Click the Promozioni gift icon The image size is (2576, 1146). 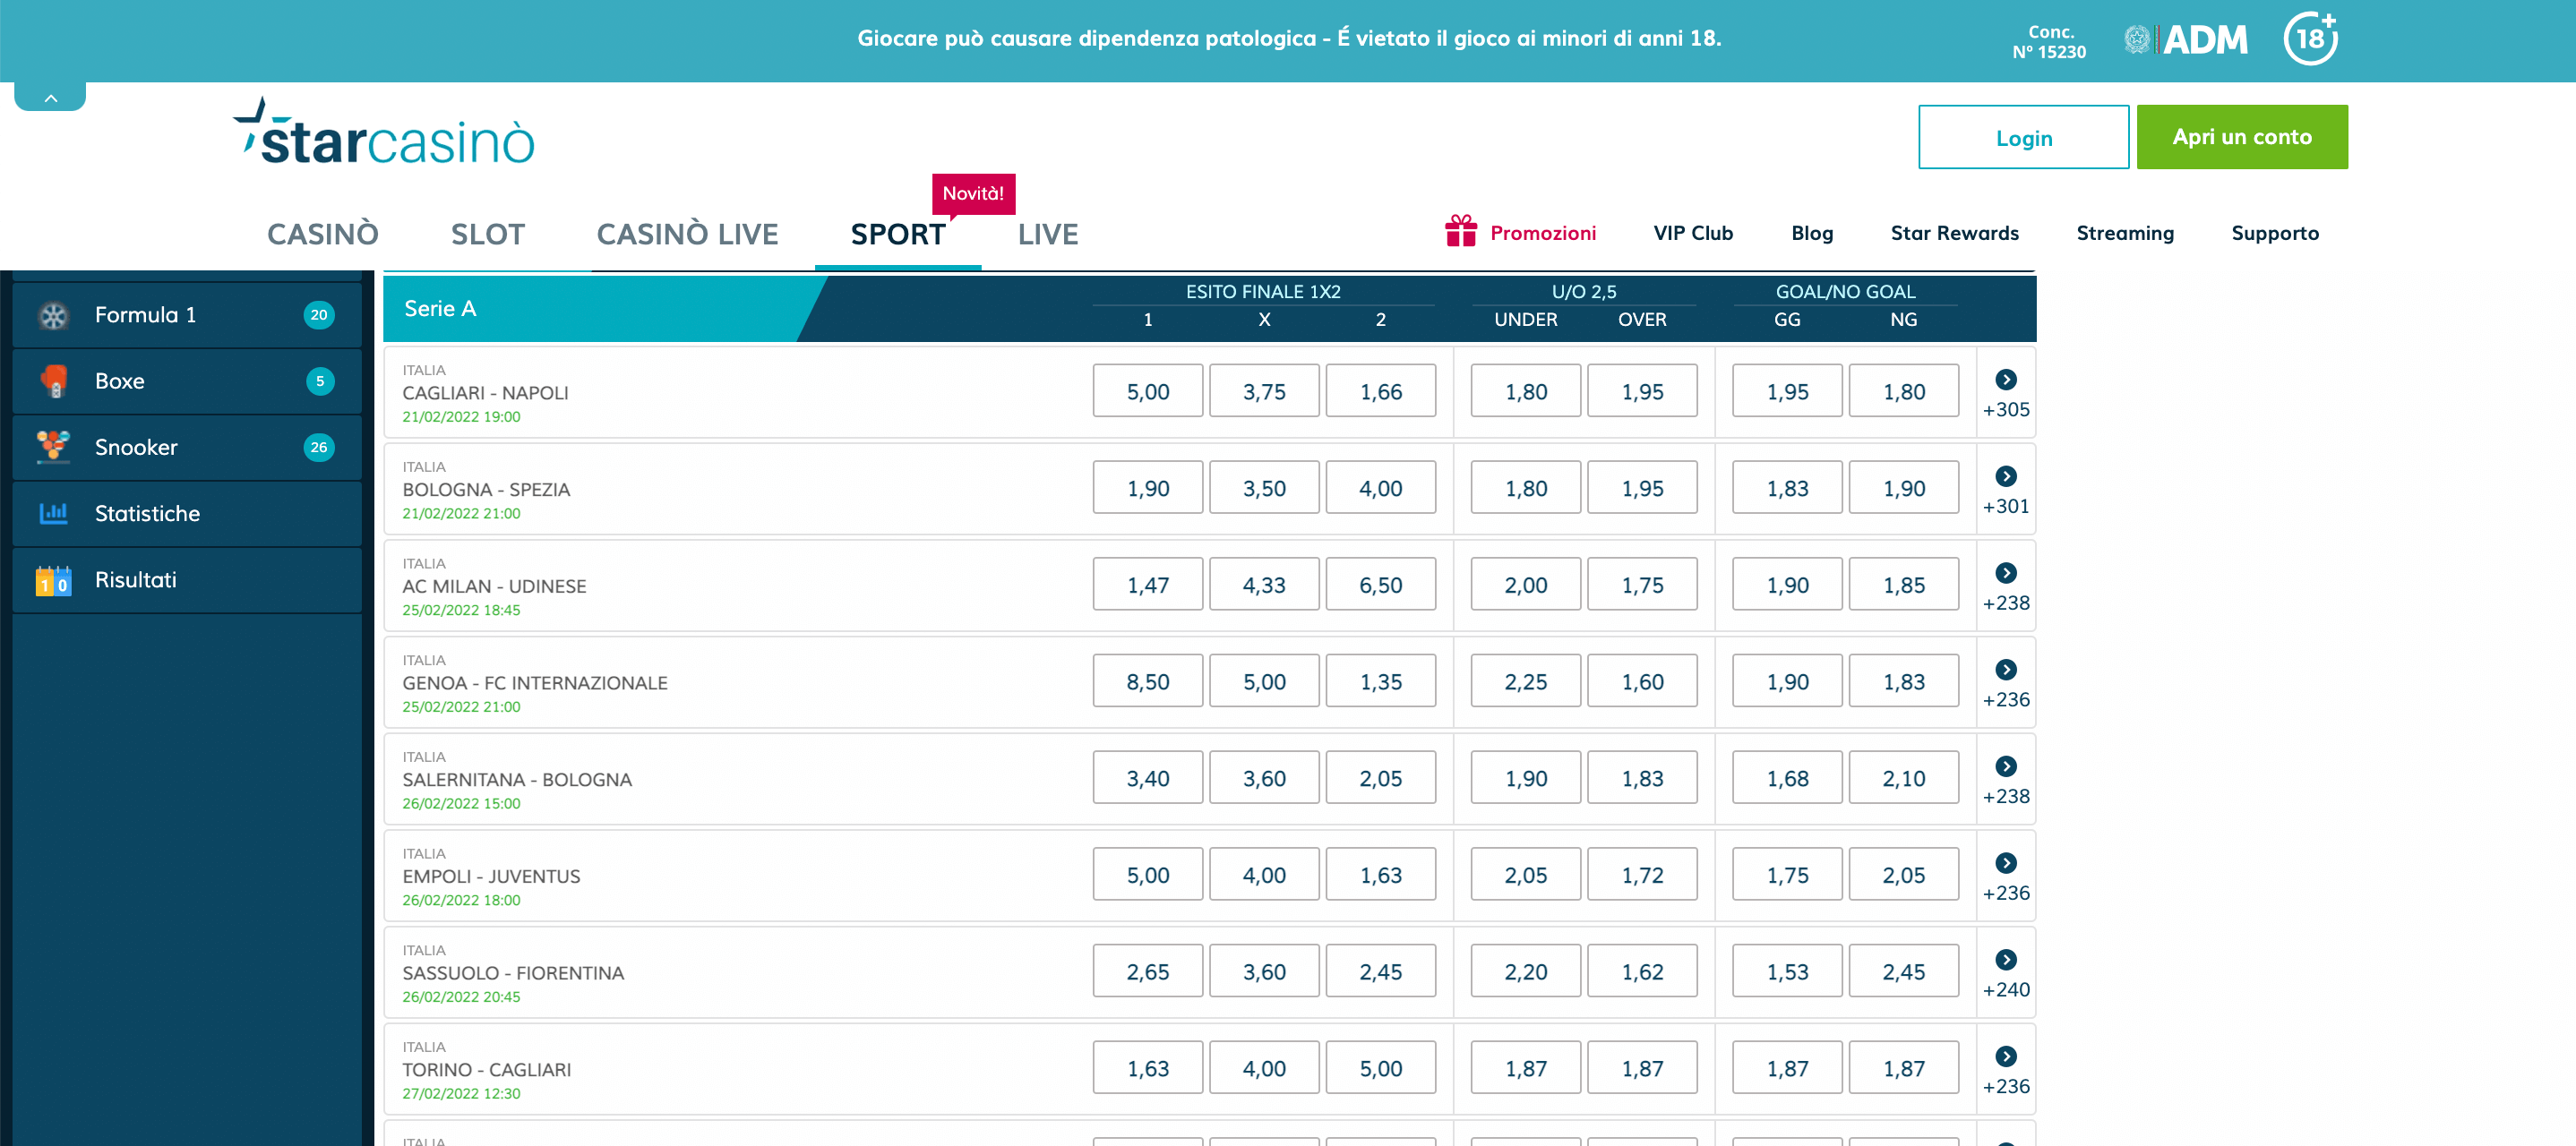pos(1460,232)
